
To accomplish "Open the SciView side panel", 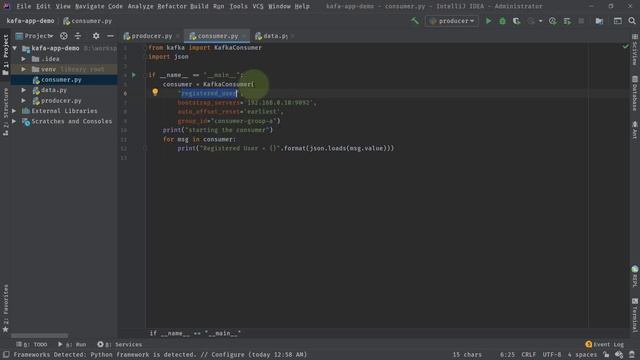I will coord(635,50).
